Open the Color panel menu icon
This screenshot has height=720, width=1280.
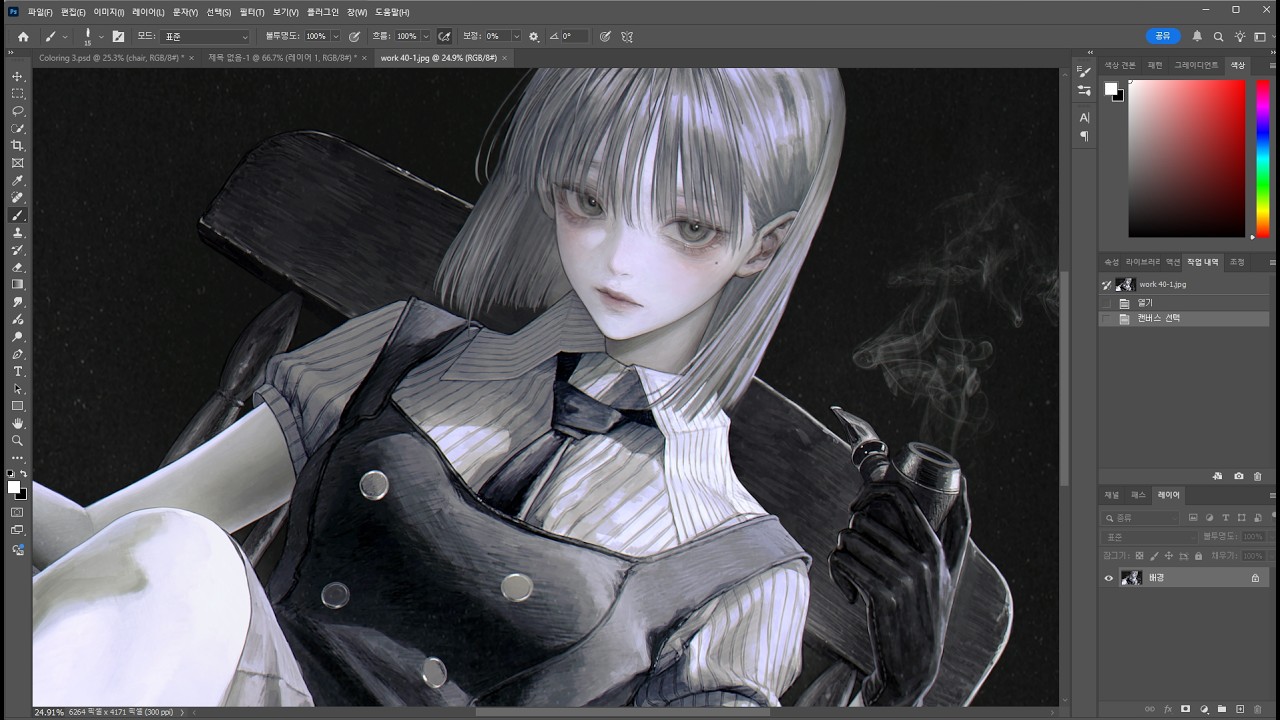point(1272,65)
